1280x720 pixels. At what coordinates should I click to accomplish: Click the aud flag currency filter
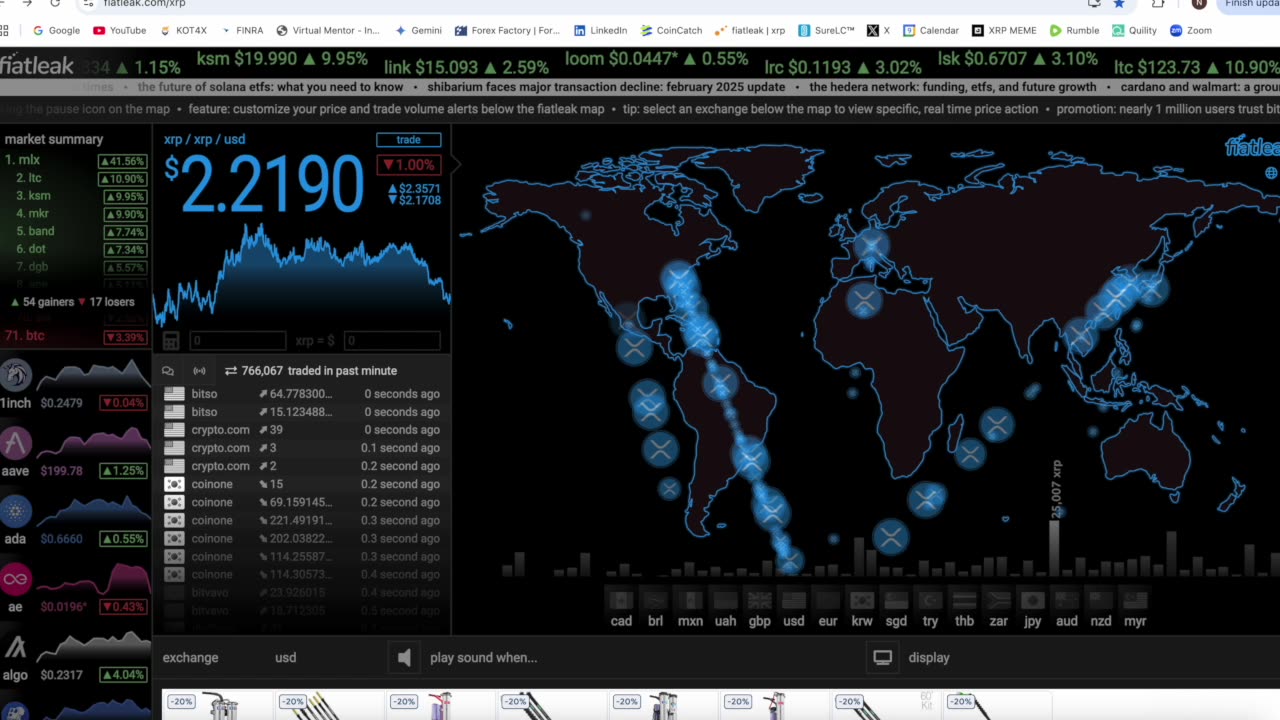point(1067,601)
